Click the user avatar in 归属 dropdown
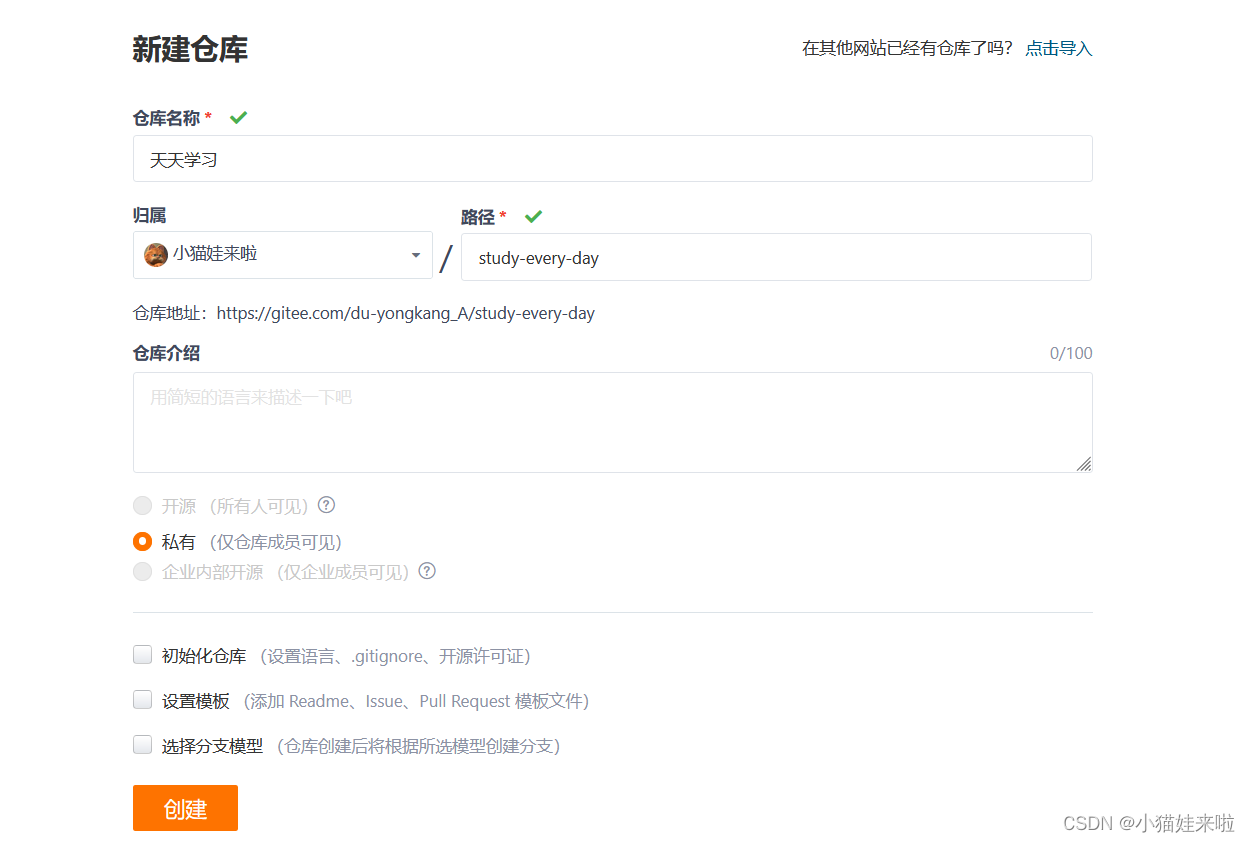This screenshot has width=1250, height=842. [155, 255]
